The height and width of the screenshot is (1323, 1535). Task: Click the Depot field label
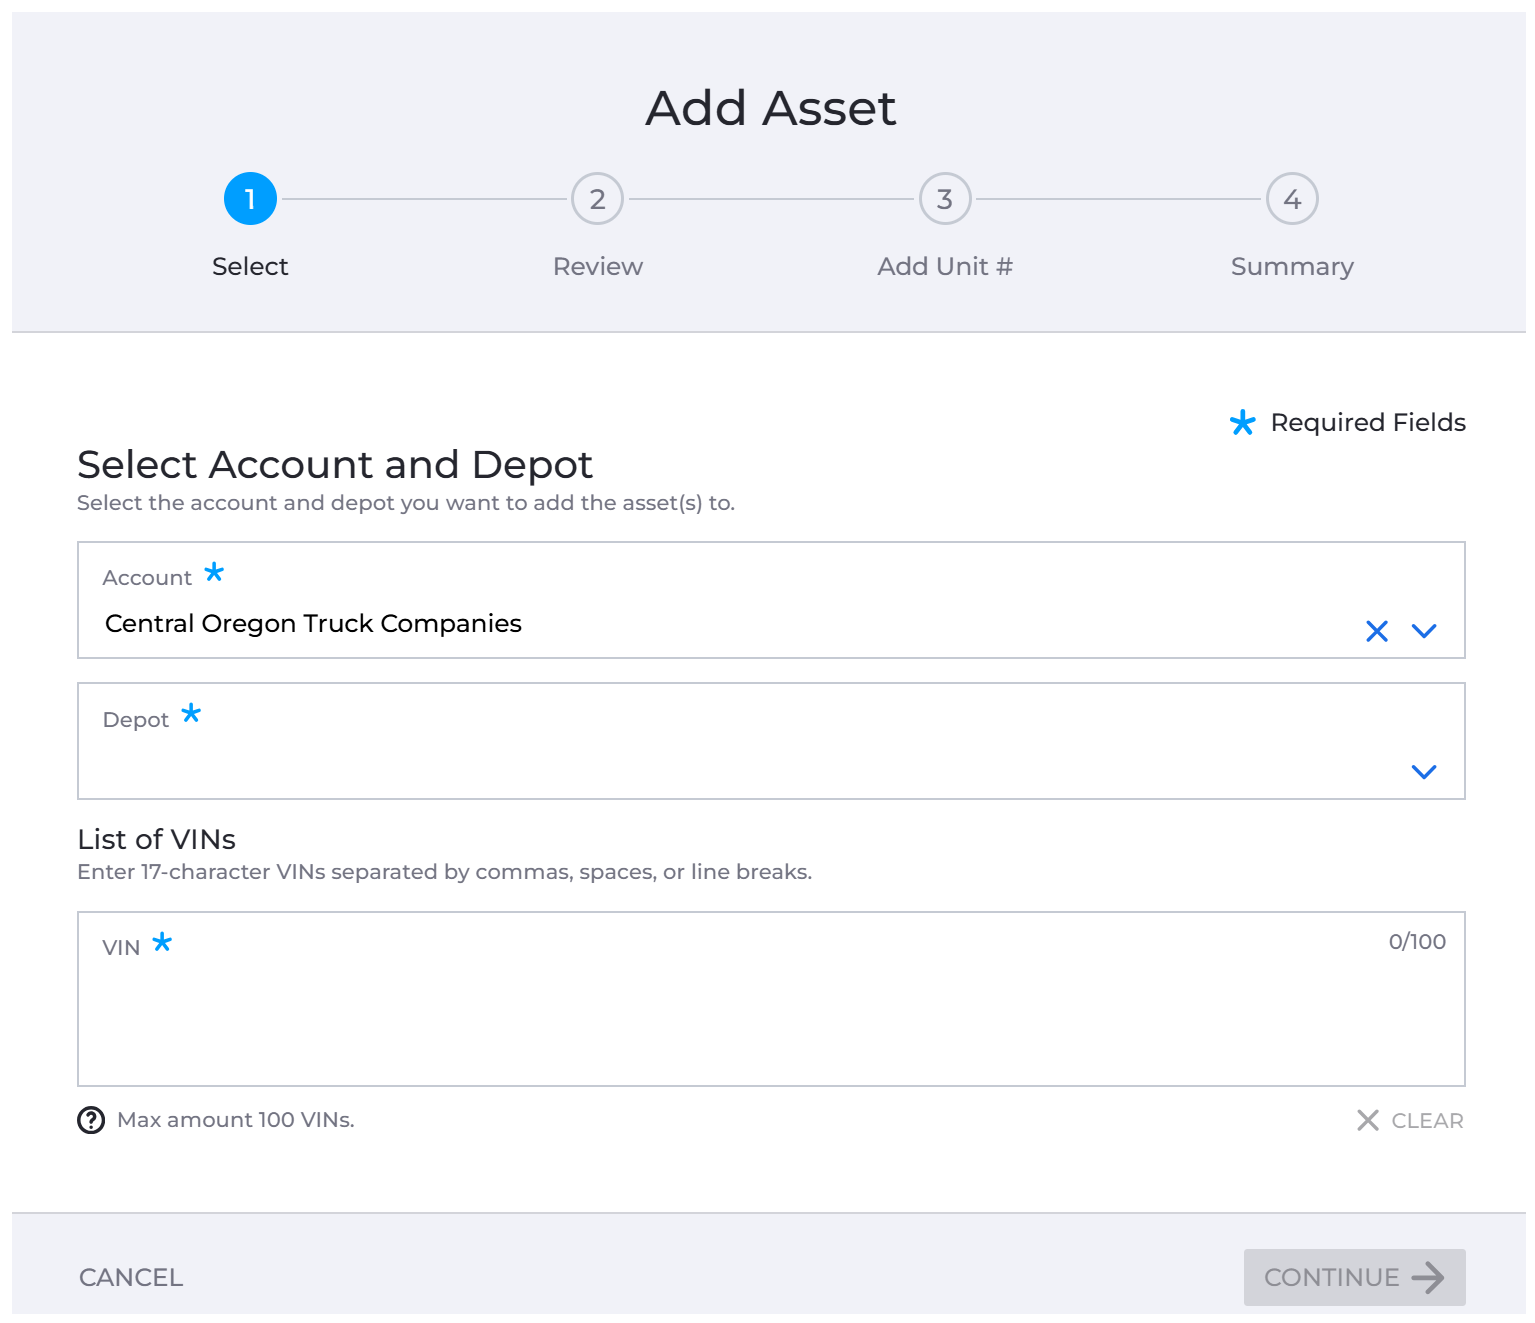(x=136, y=720)
